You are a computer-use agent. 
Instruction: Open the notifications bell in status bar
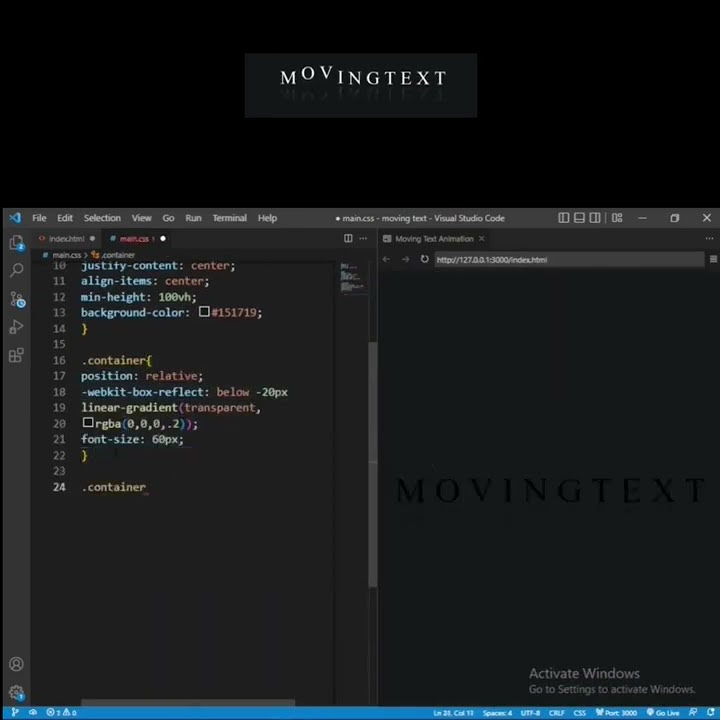coord(711,712)
